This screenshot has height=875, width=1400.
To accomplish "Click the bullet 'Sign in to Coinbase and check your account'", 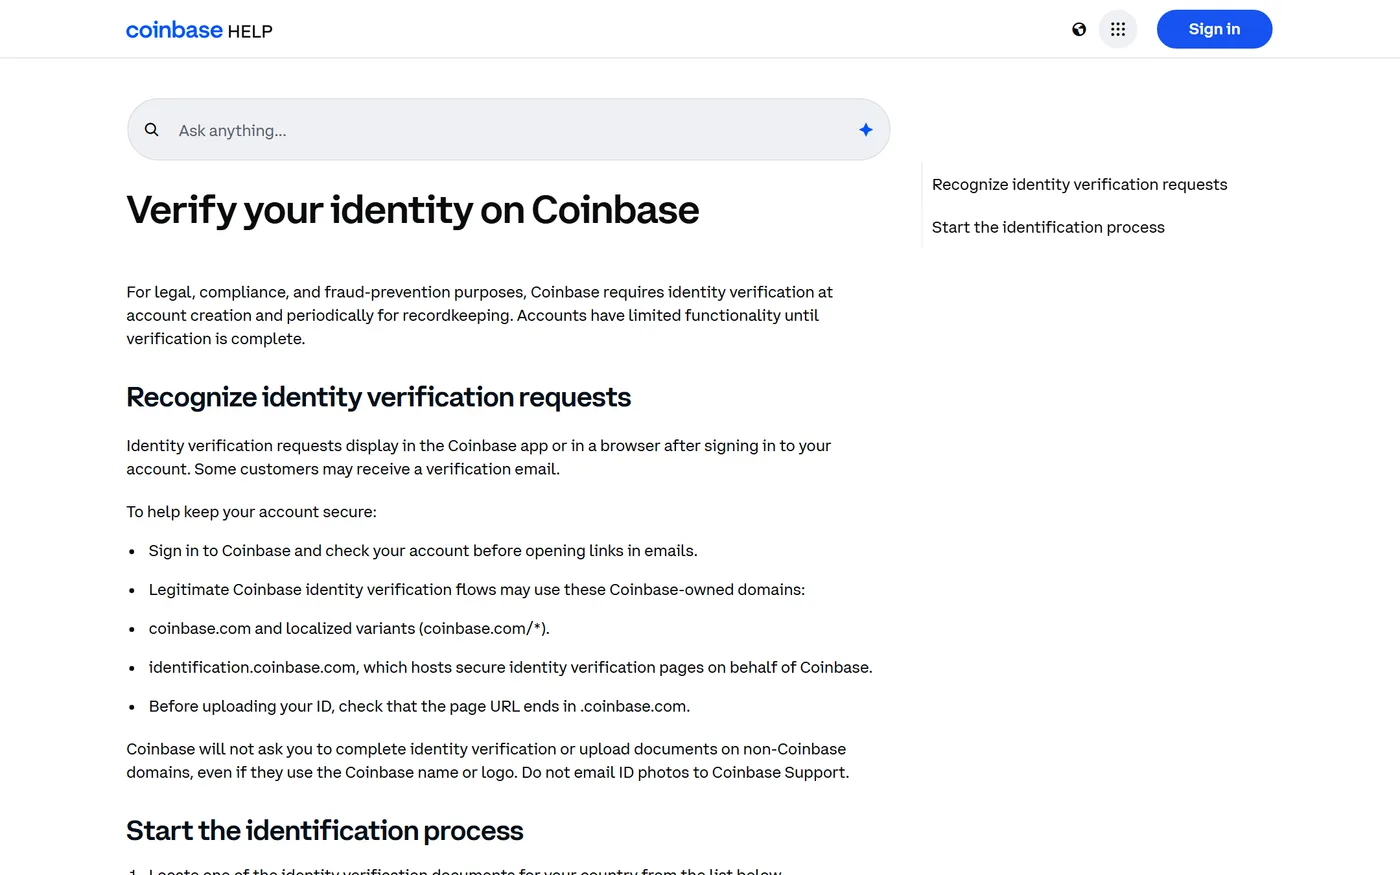I will [x=423, y=551].
